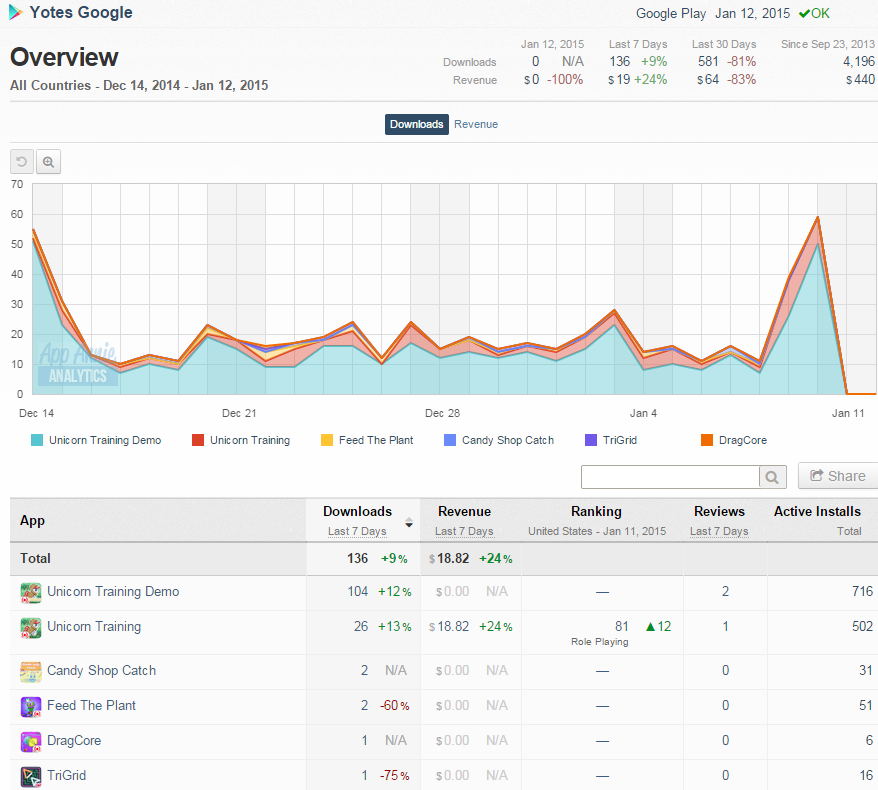The image size is (878, 790).
Task: Click the Unicorn Training Demo legend label
Action: [105, 440]
